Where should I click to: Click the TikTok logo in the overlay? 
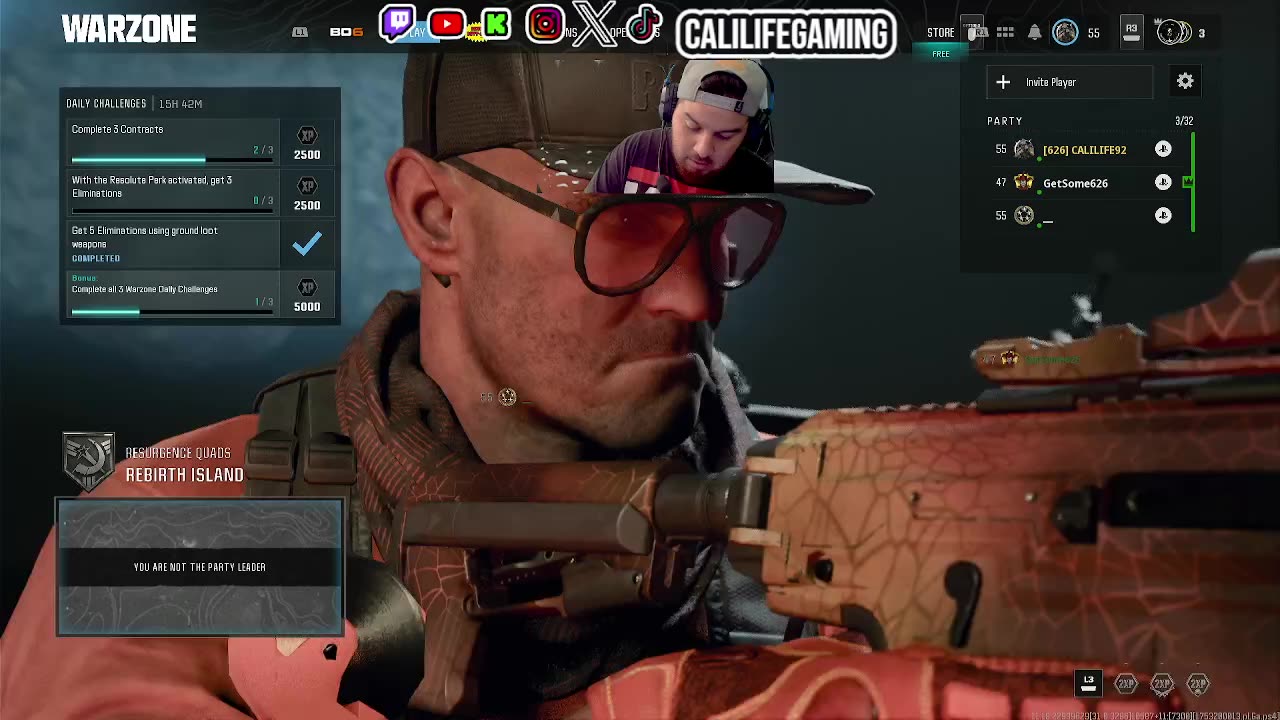click(644, 22)
